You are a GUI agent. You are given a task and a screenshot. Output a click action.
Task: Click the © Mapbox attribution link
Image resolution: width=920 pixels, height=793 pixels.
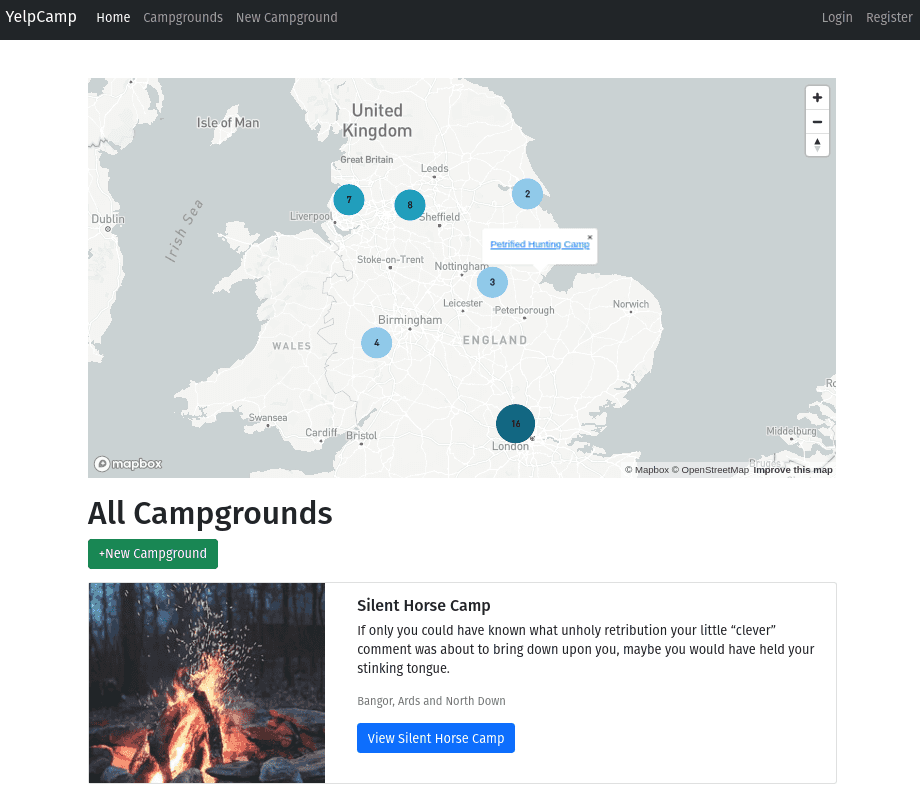[x=647, y=470]
